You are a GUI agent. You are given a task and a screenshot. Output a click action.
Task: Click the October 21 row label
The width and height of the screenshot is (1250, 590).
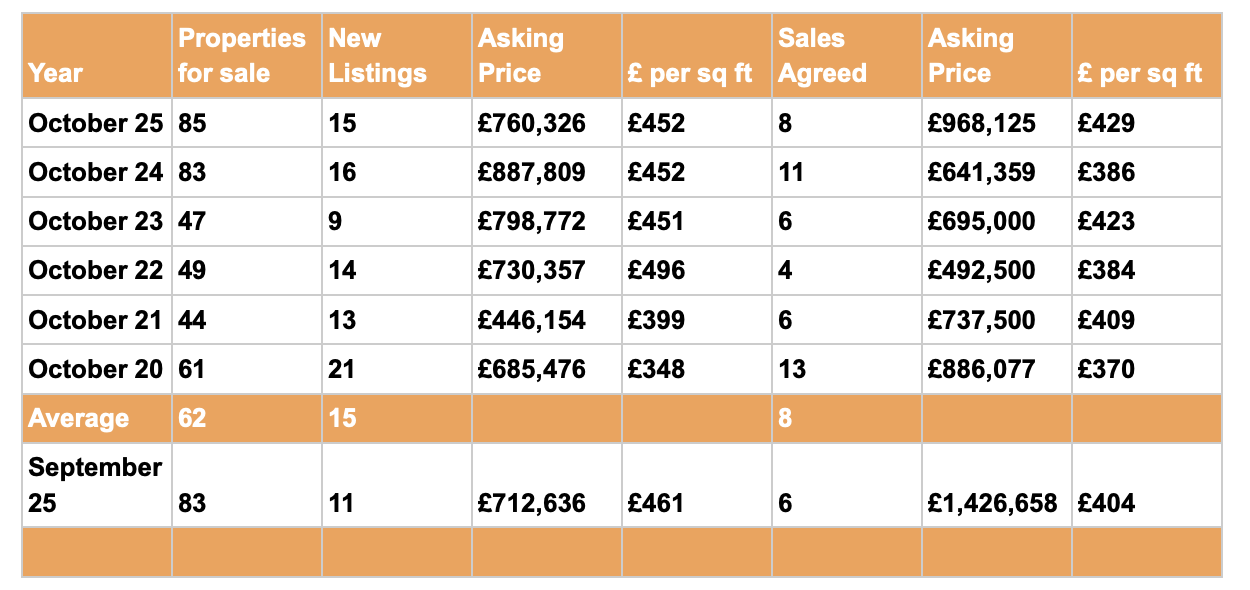(x=96, y=320)
